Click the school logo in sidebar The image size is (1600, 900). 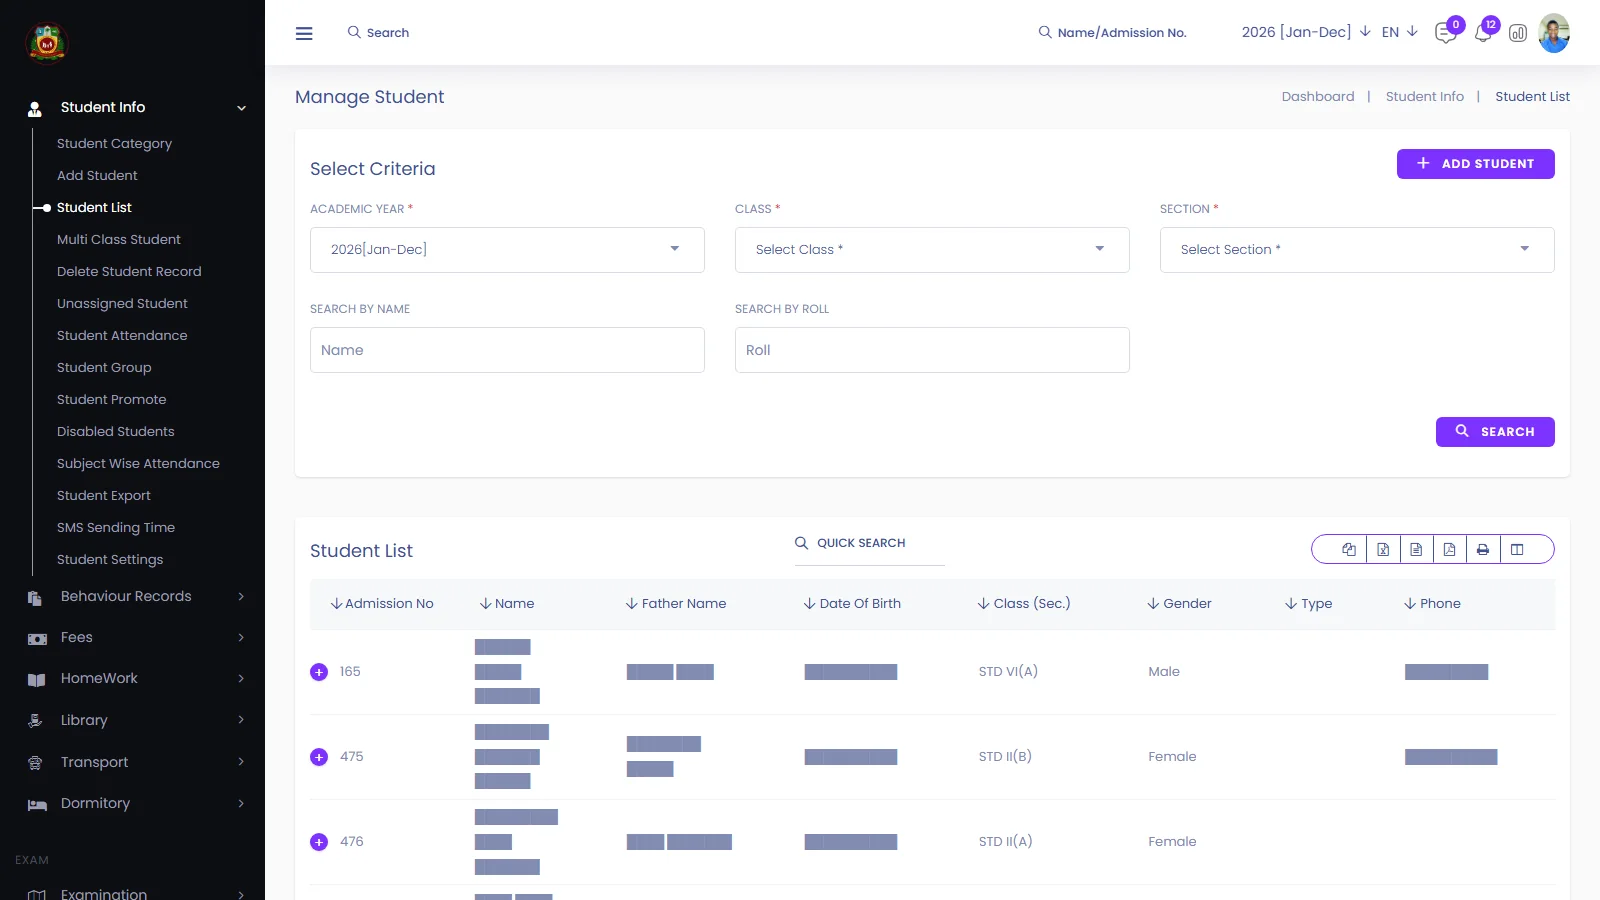coord(46,43)
